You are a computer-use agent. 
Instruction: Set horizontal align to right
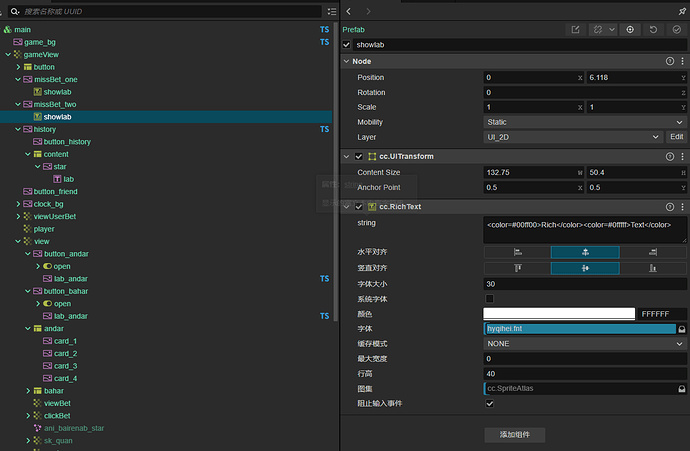point(653,252)
